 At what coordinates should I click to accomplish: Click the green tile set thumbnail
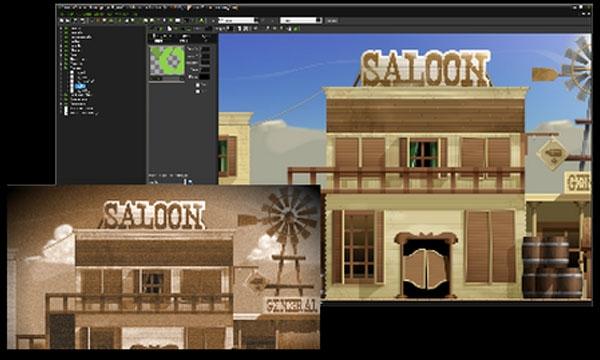(167, 61)
